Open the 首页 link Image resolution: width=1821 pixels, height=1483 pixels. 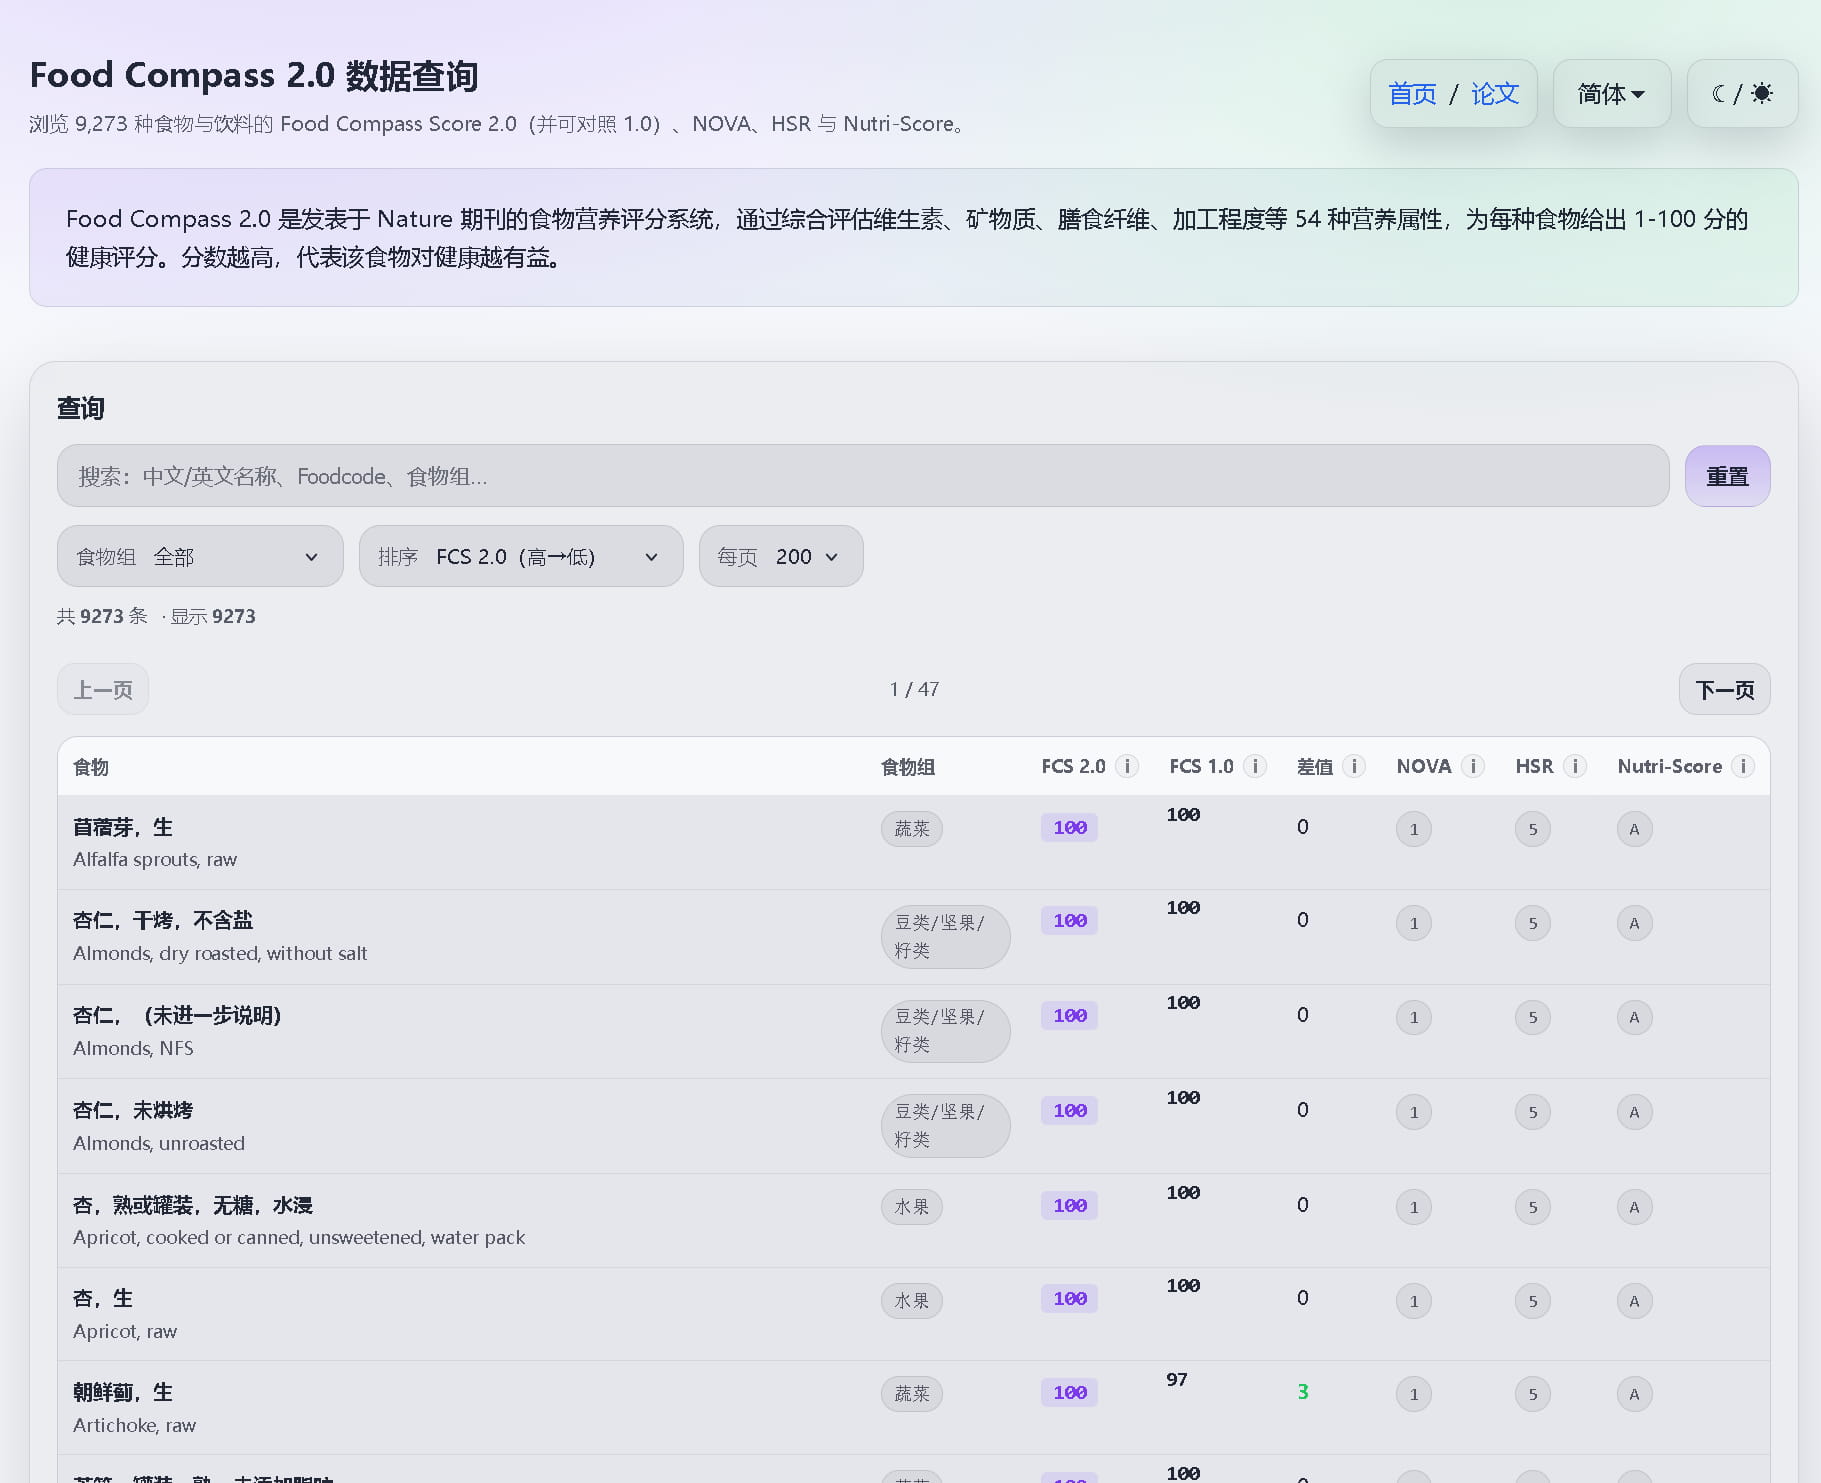1412,94
